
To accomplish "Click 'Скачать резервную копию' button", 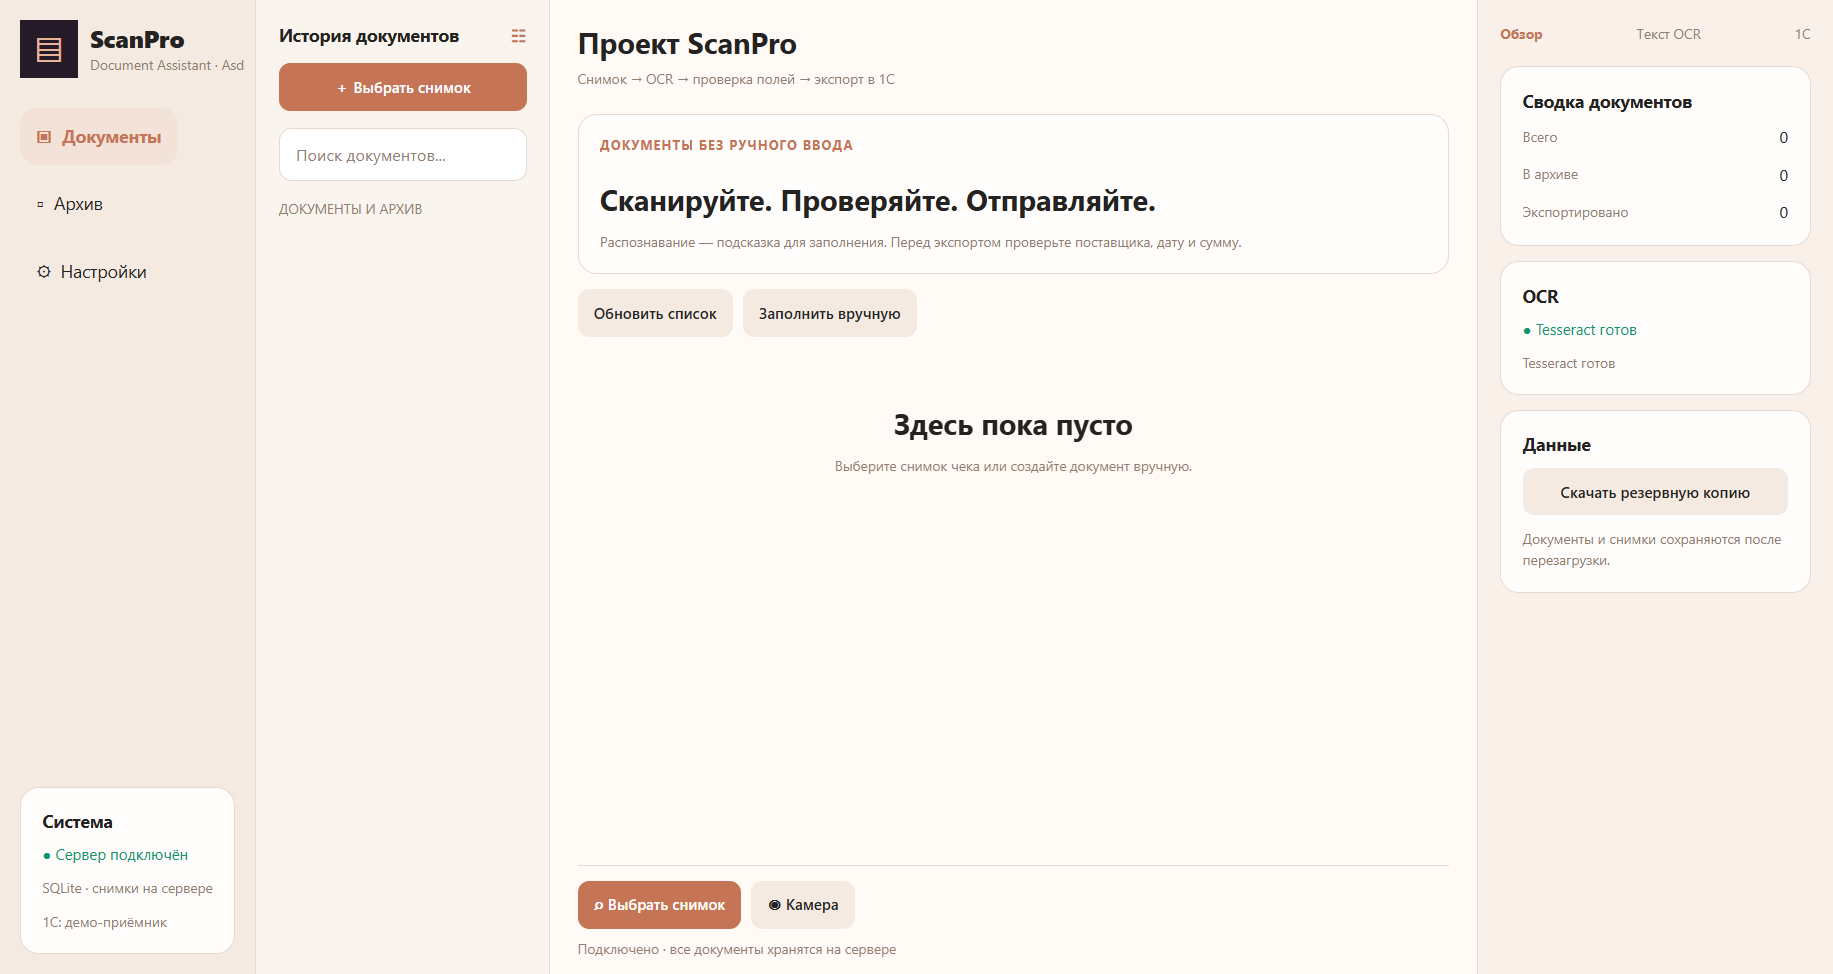I will tap(1655, 492).
